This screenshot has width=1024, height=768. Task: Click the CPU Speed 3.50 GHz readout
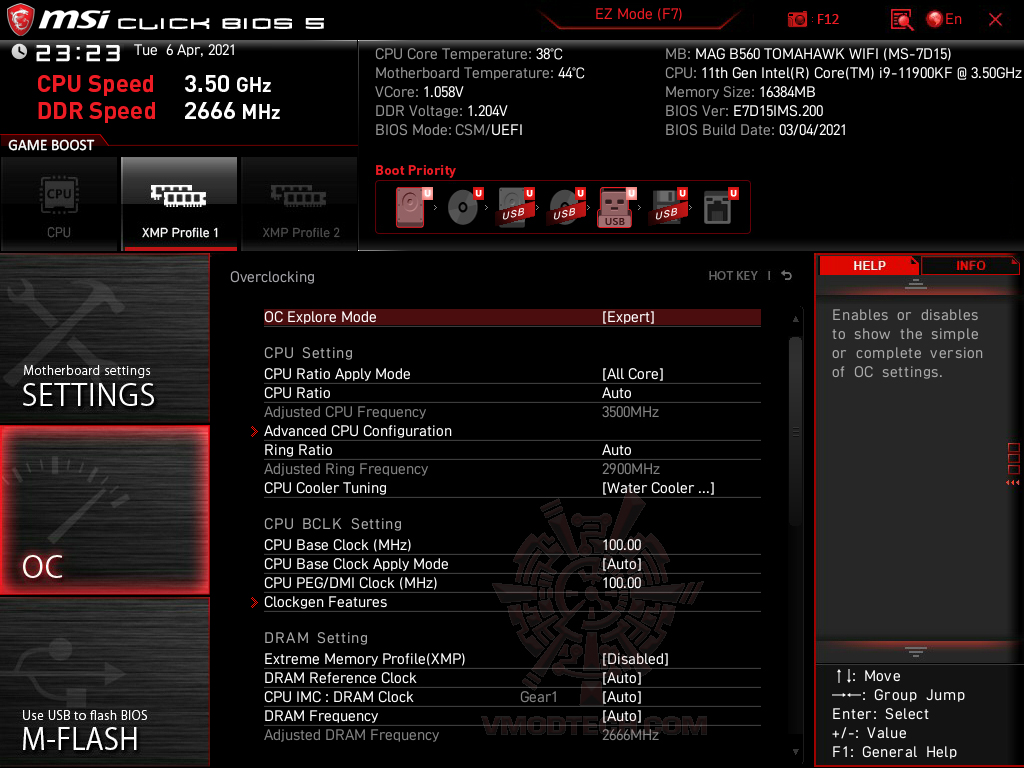pyautogui.click(x=154, y=84)
